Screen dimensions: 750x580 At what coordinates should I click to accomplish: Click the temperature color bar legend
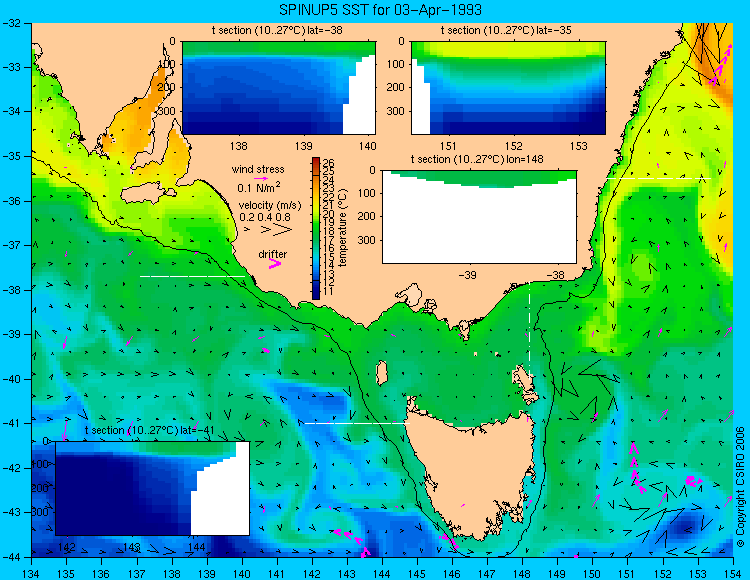click(316, 228)
